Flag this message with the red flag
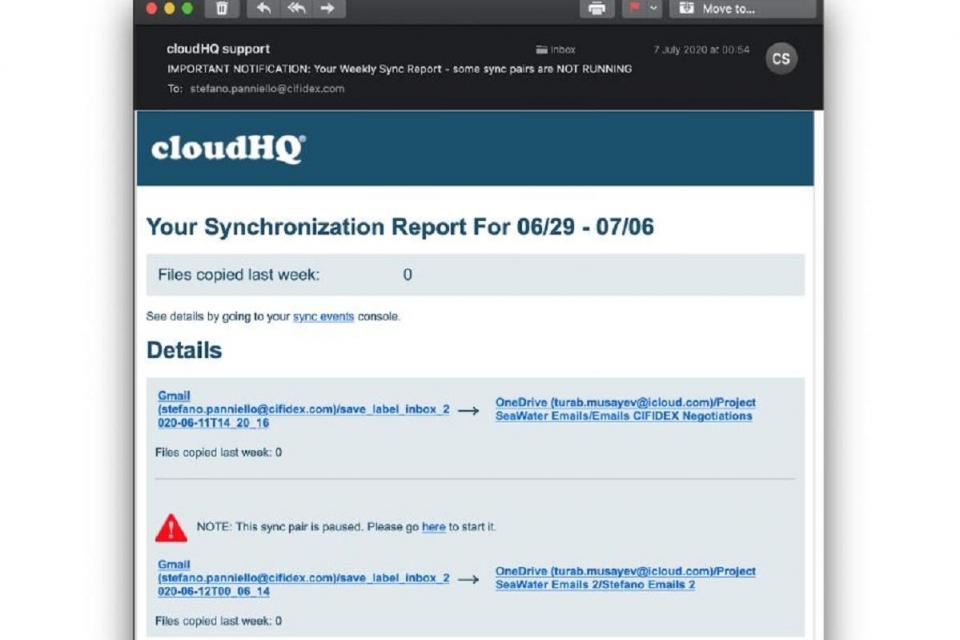The image size is (960, 640). pos(634,8)
